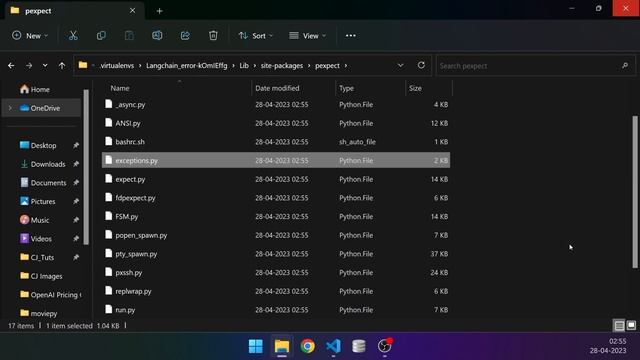Expand the OneDrive tree node
The image size is (640, 360).
click(x=10, y=108)
